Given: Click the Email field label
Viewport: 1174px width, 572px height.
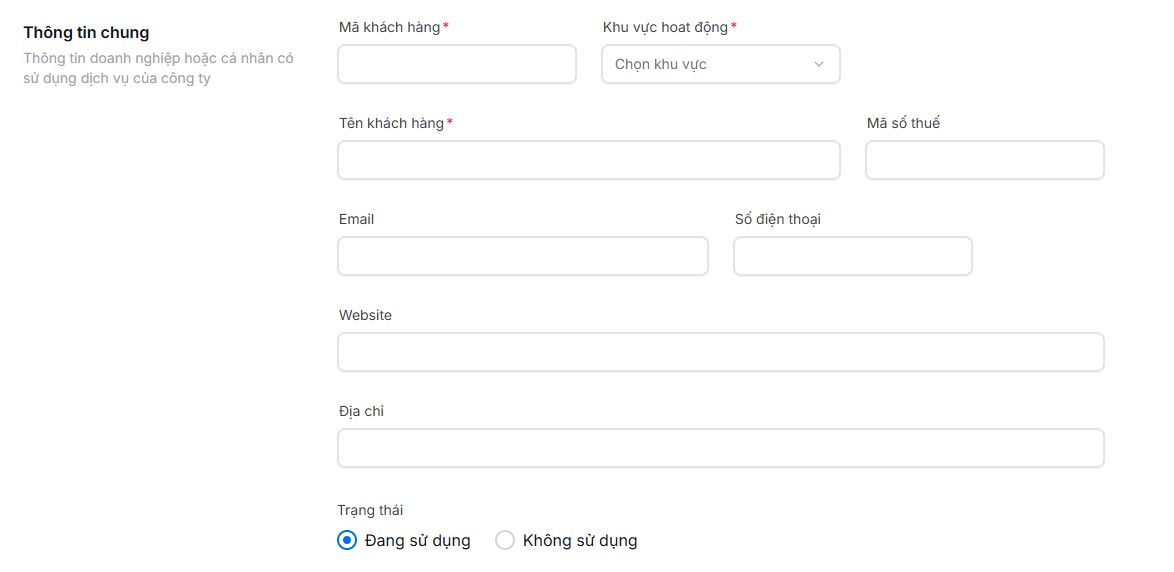Looking at the screenshot, I should [x=356, y=219].
